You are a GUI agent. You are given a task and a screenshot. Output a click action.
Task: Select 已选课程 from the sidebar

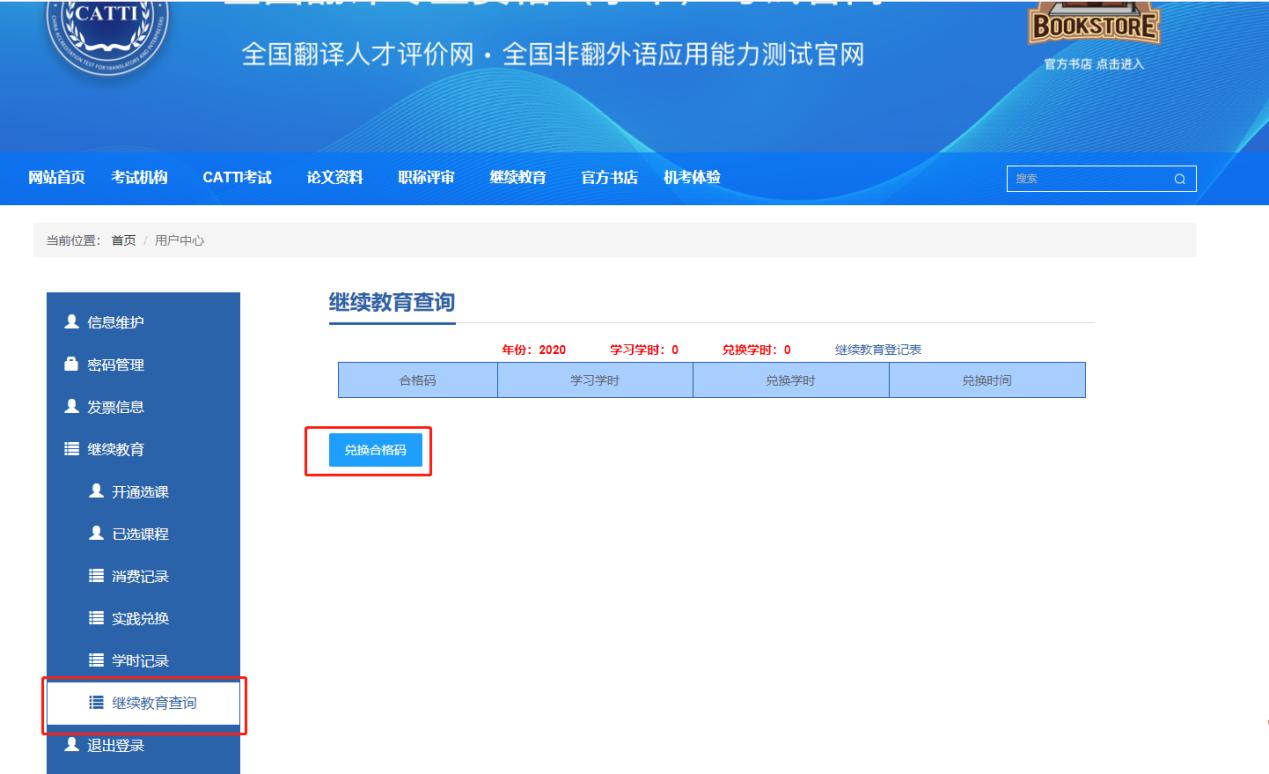[140, 534]
